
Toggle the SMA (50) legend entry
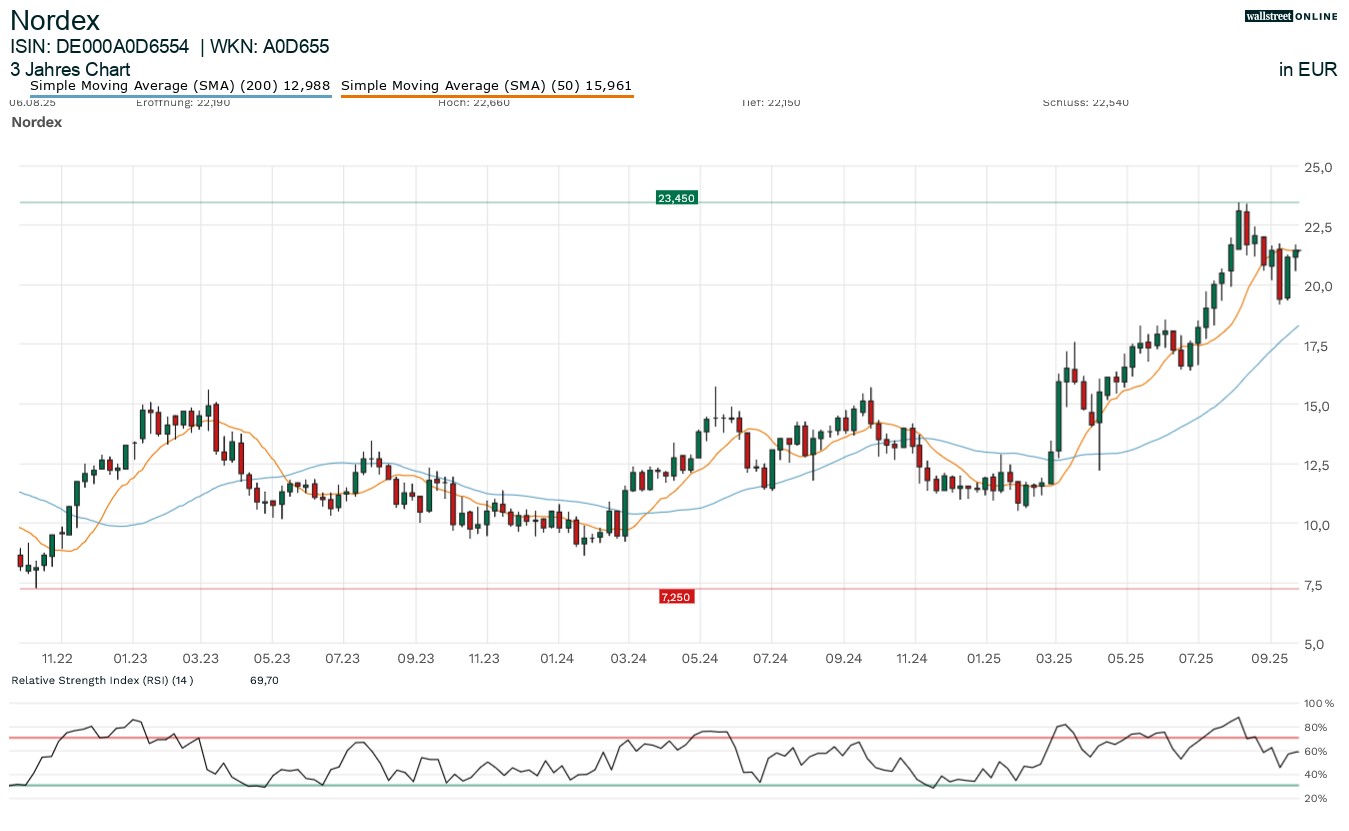[x=487, y=86]
